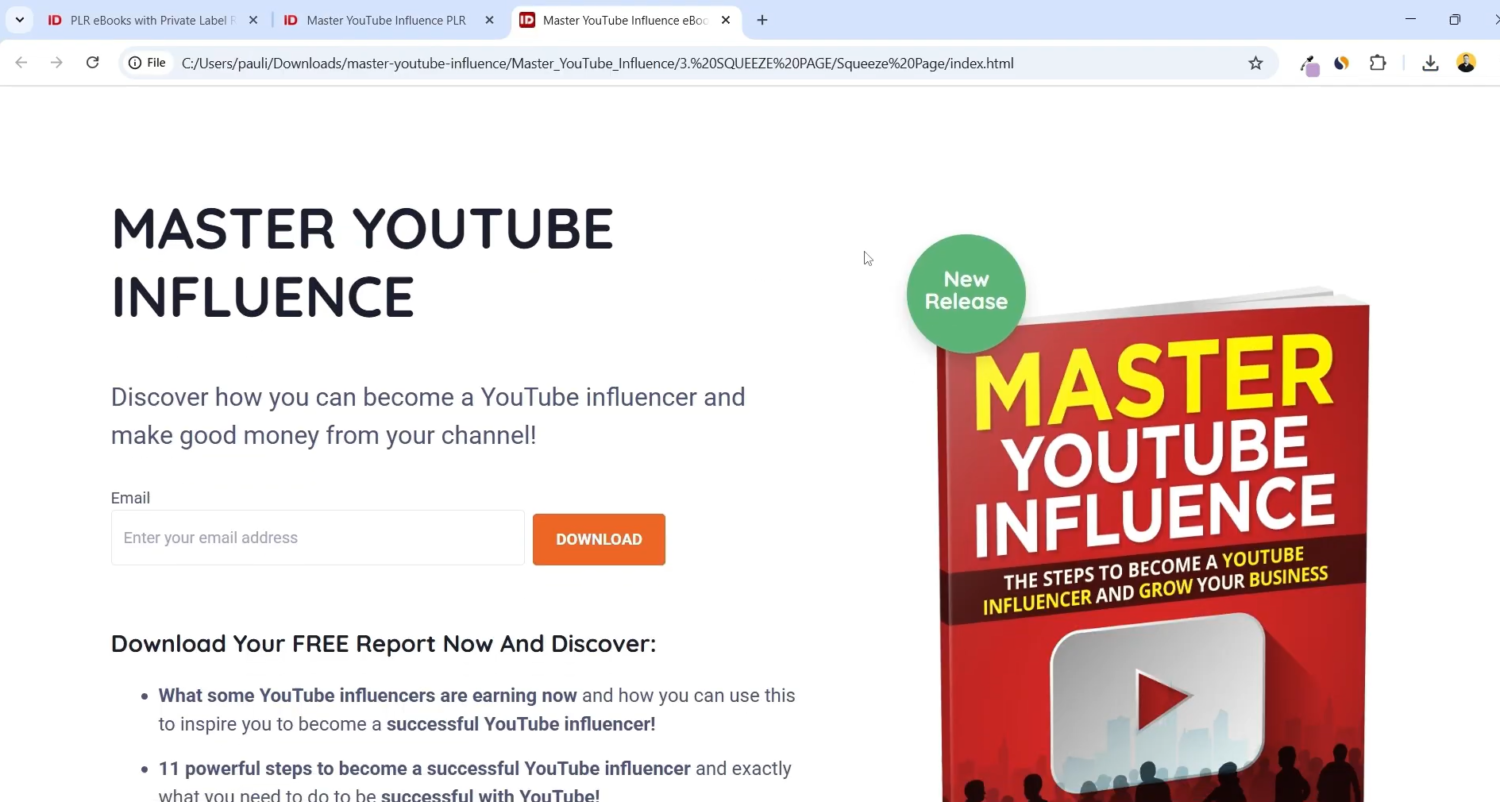This screenshot has height=802, width=1500.
Task: Click the reload page icon
Action: (92, 63)
